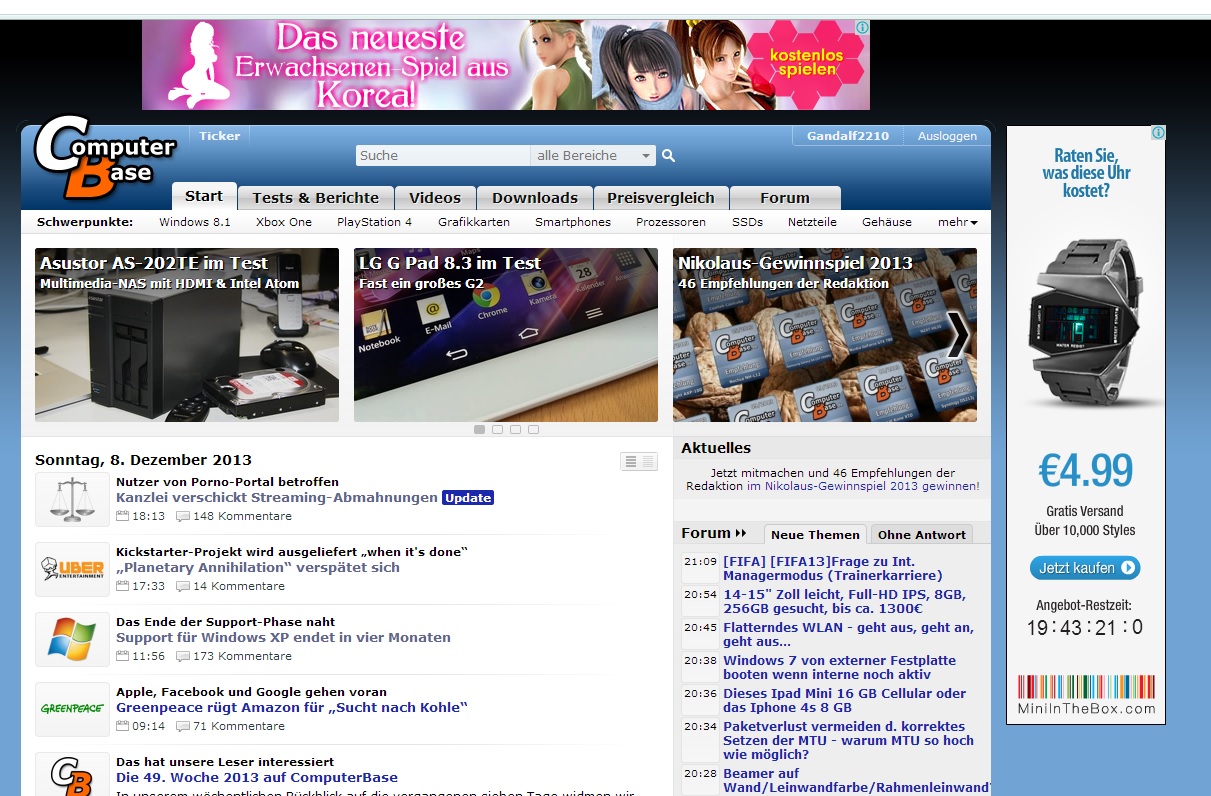This screenshot has height=796, width=1211.
Task: Open the Xbox One topic
Action: (x=284, y=222)
